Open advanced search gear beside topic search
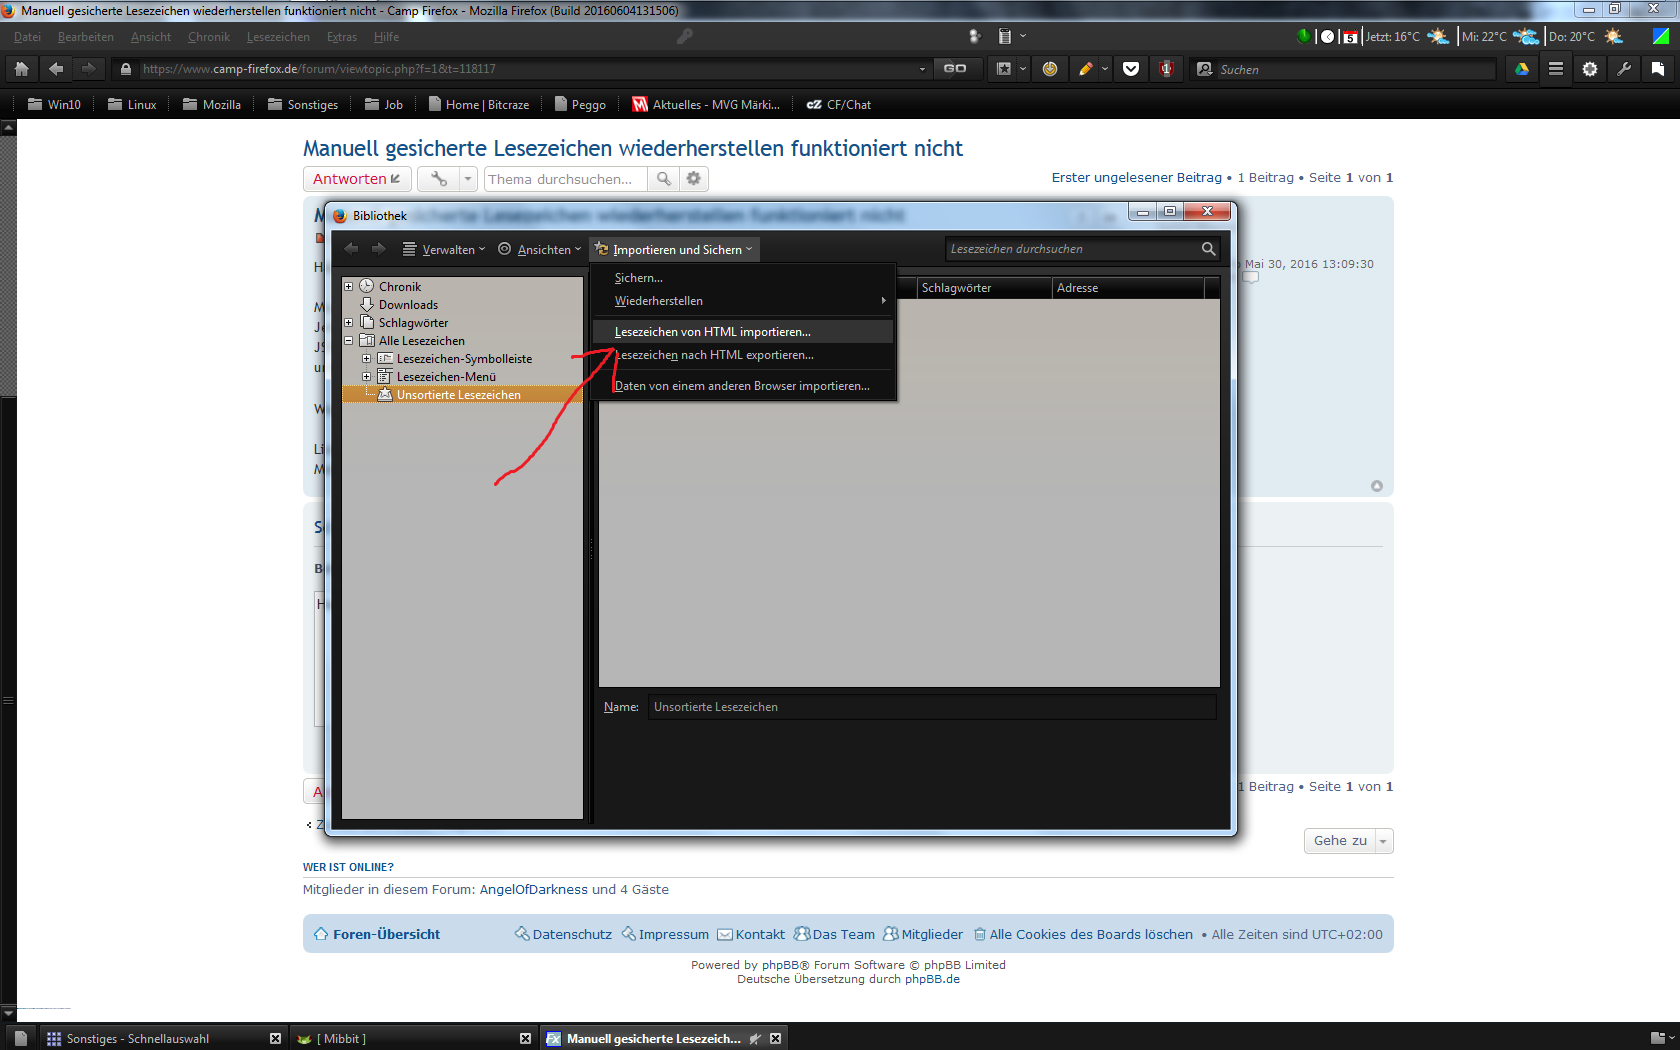The image size is (1680, 1050). [694, 179]
